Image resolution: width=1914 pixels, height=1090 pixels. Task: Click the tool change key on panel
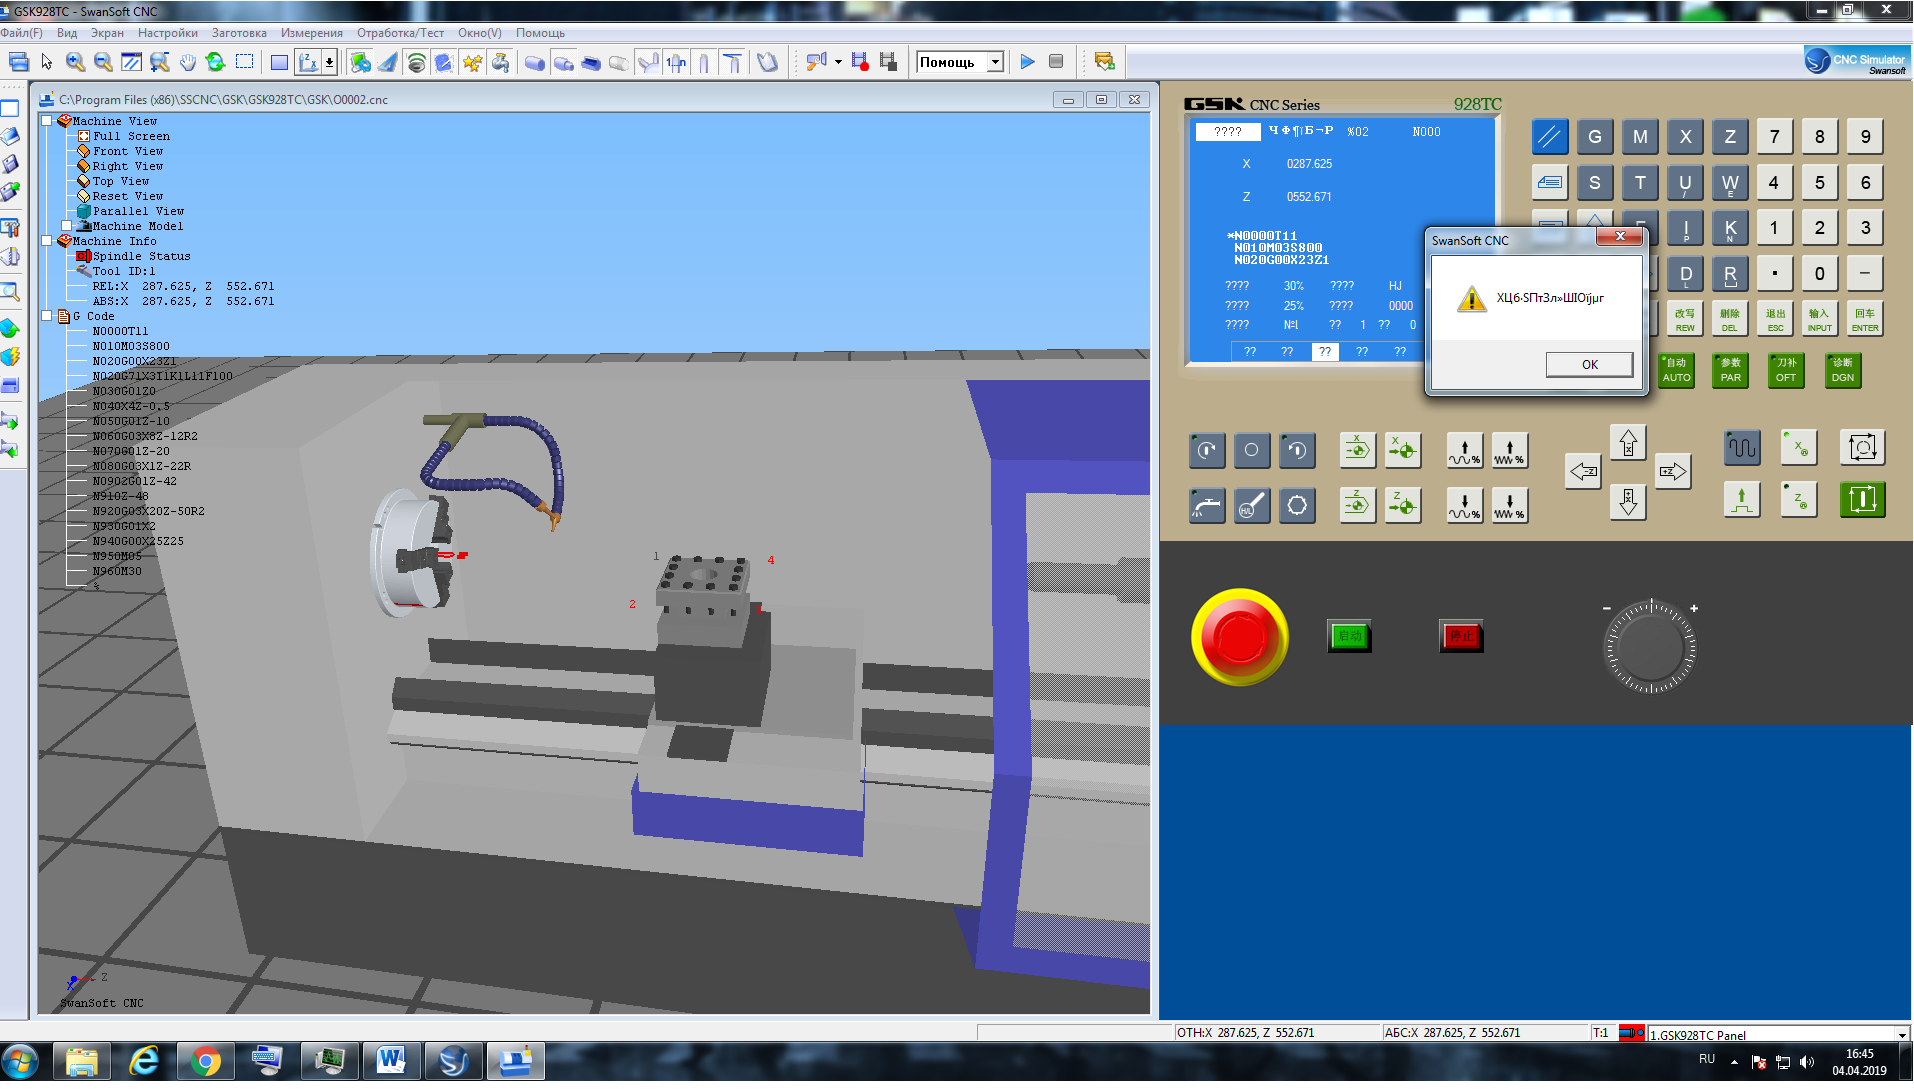(x=1297, y=506)
